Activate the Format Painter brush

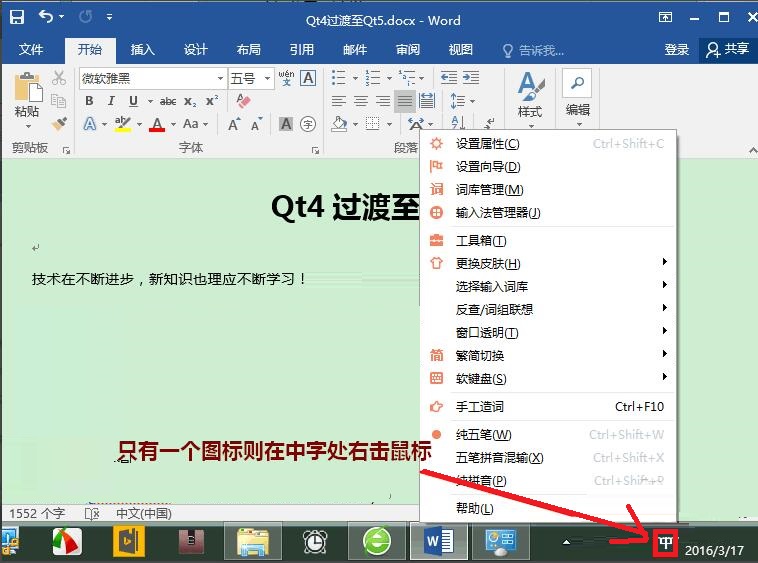pyautogui.click(x=59, y=124)
